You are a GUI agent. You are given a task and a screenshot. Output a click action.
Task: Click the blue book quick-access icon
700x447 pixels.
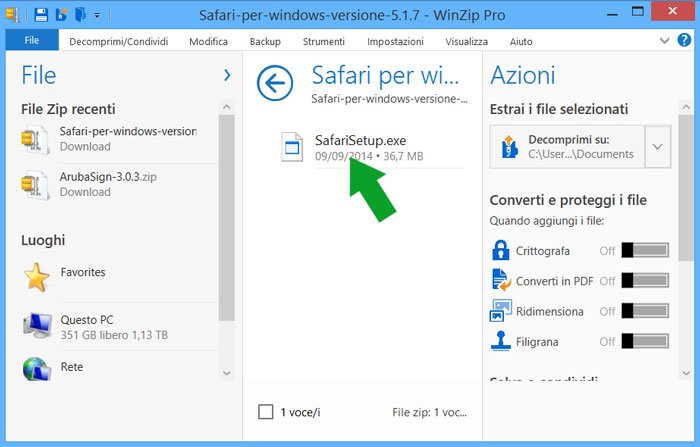[x=80, y=15]
